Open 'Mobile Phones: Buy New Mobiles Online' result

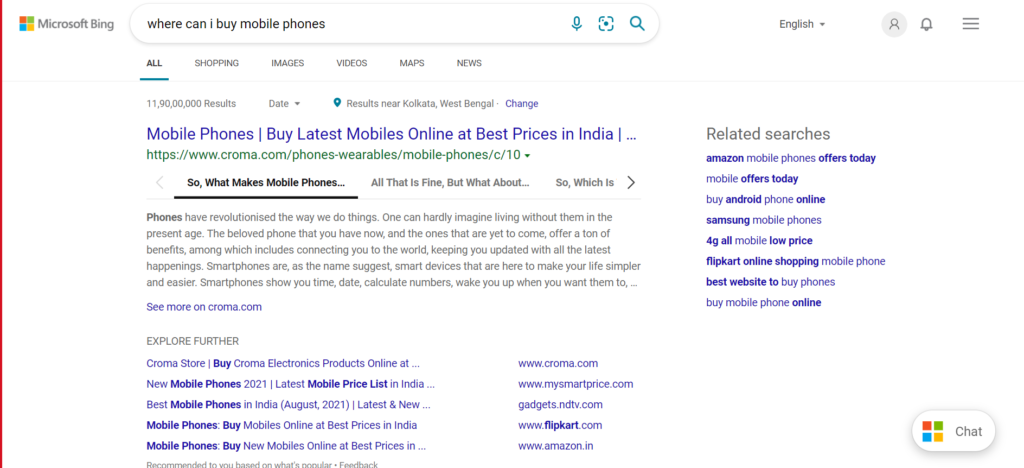[286, 446]
